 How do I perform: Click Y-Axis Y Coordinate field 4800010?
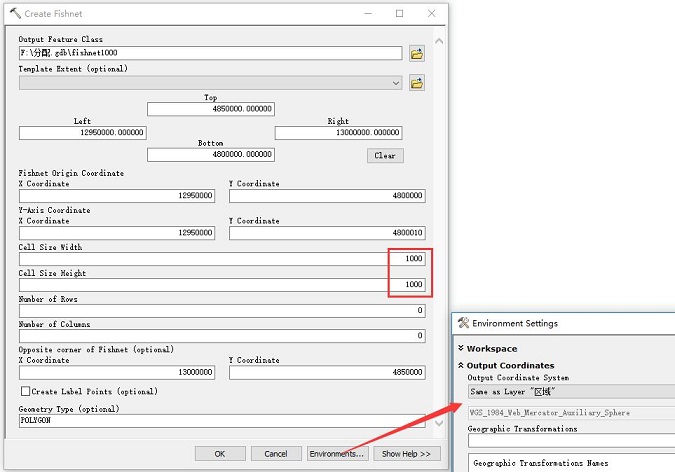[327, 233]
